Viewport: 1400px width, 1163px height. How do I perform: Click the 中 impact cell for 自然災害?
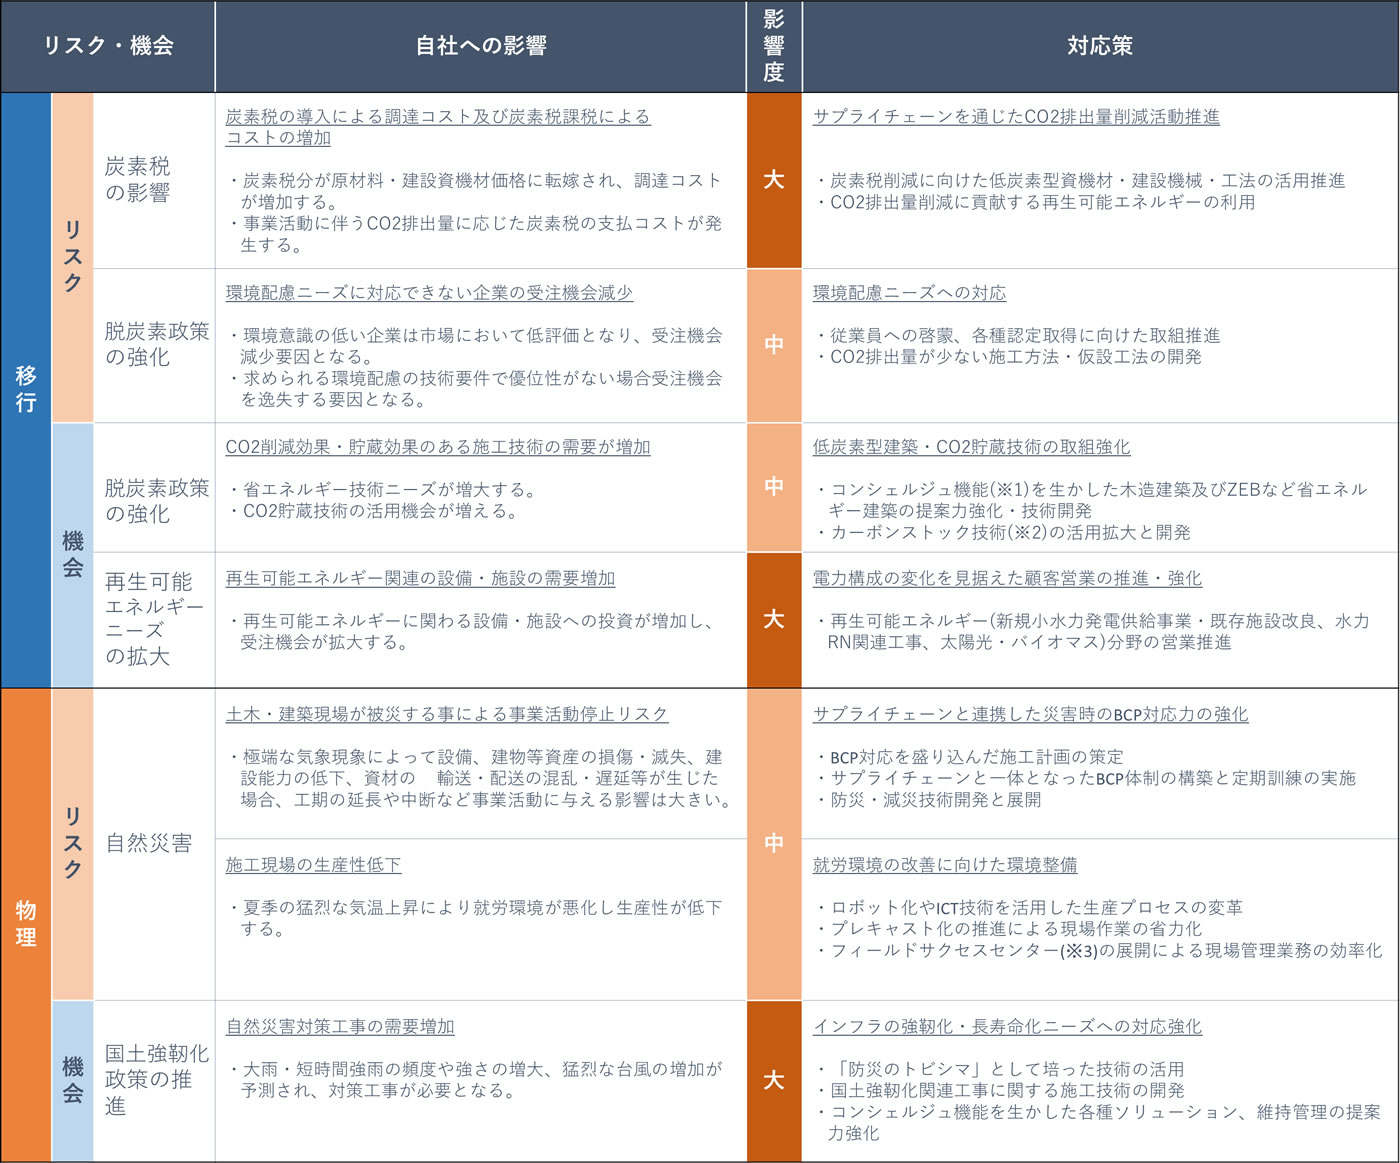[774, 844]
